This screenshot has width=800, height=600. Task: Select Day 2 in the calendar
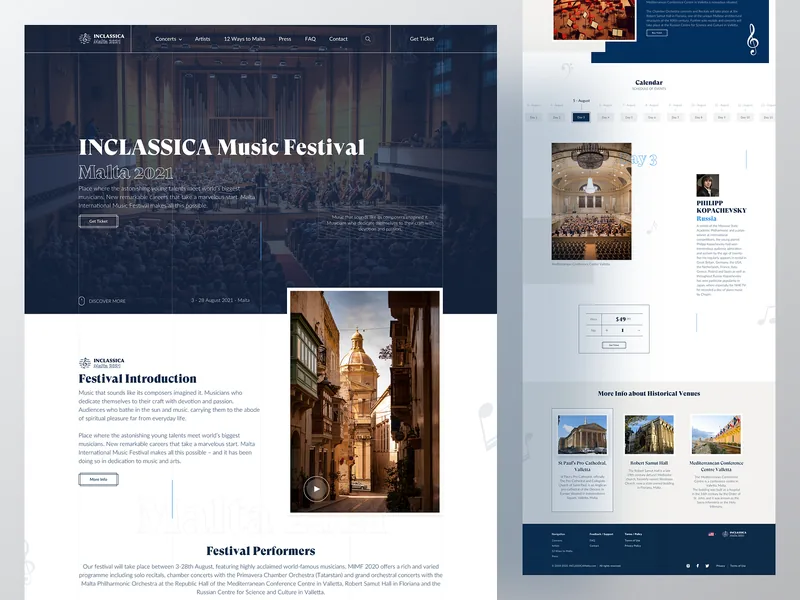coord(557,117)
